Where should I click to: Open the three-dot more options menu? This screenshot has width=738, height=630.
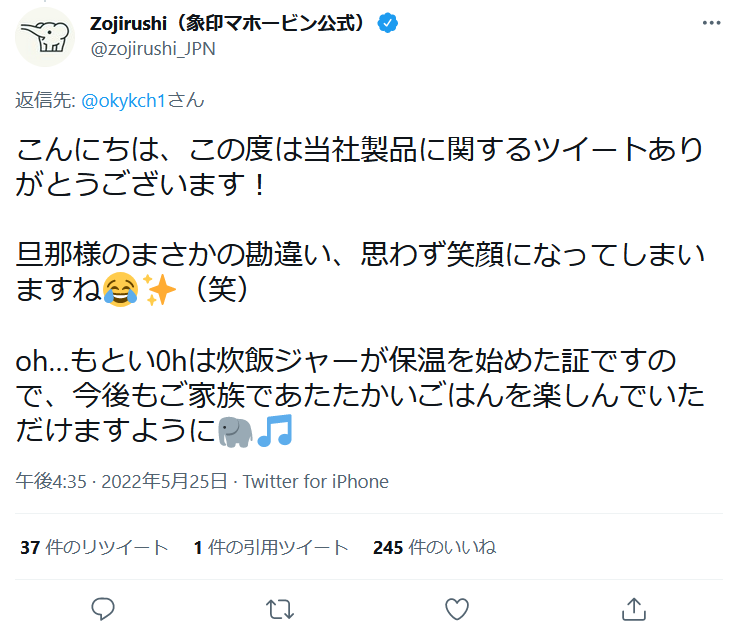coord(712,22)
